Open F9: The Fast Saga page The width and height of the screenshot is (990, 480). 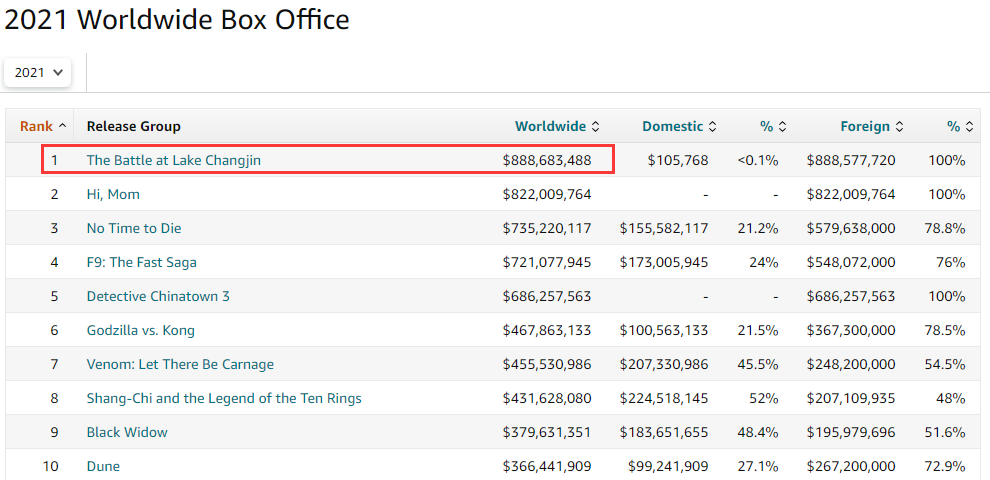(x=142, y=262)
